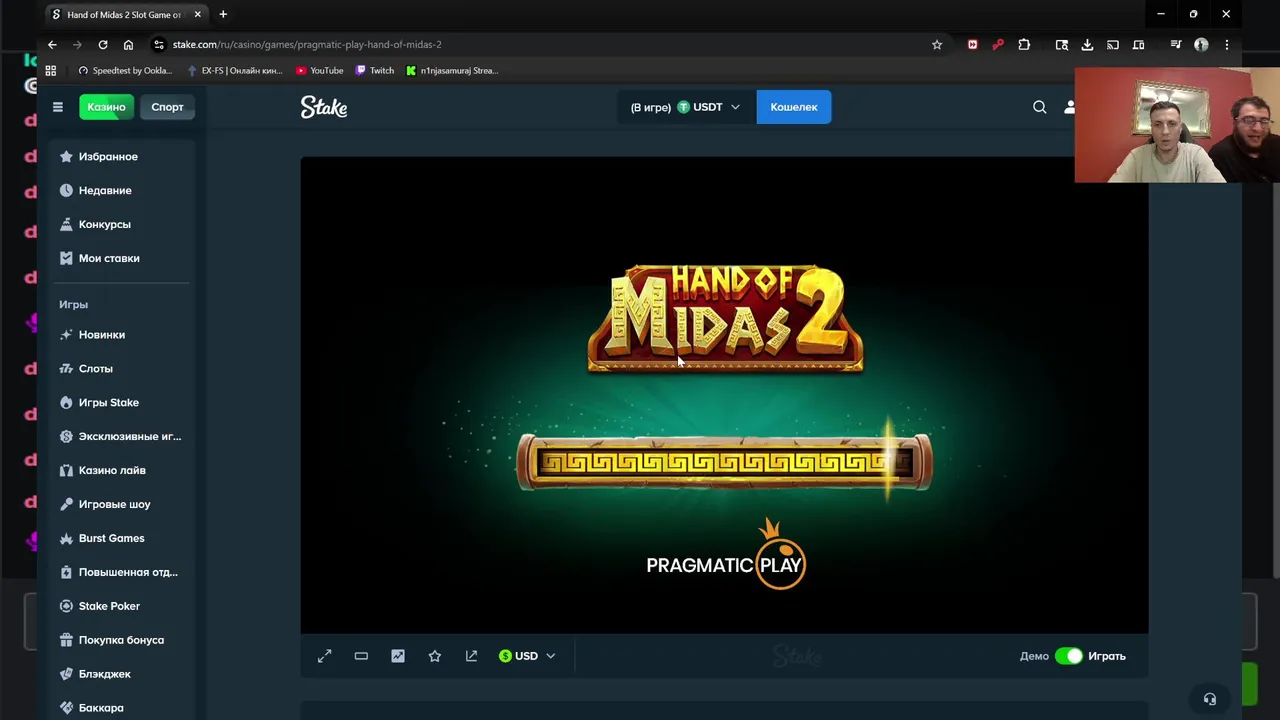Add game to favourites star
Screen dimensions: 1280x720
tap(435, 656)
